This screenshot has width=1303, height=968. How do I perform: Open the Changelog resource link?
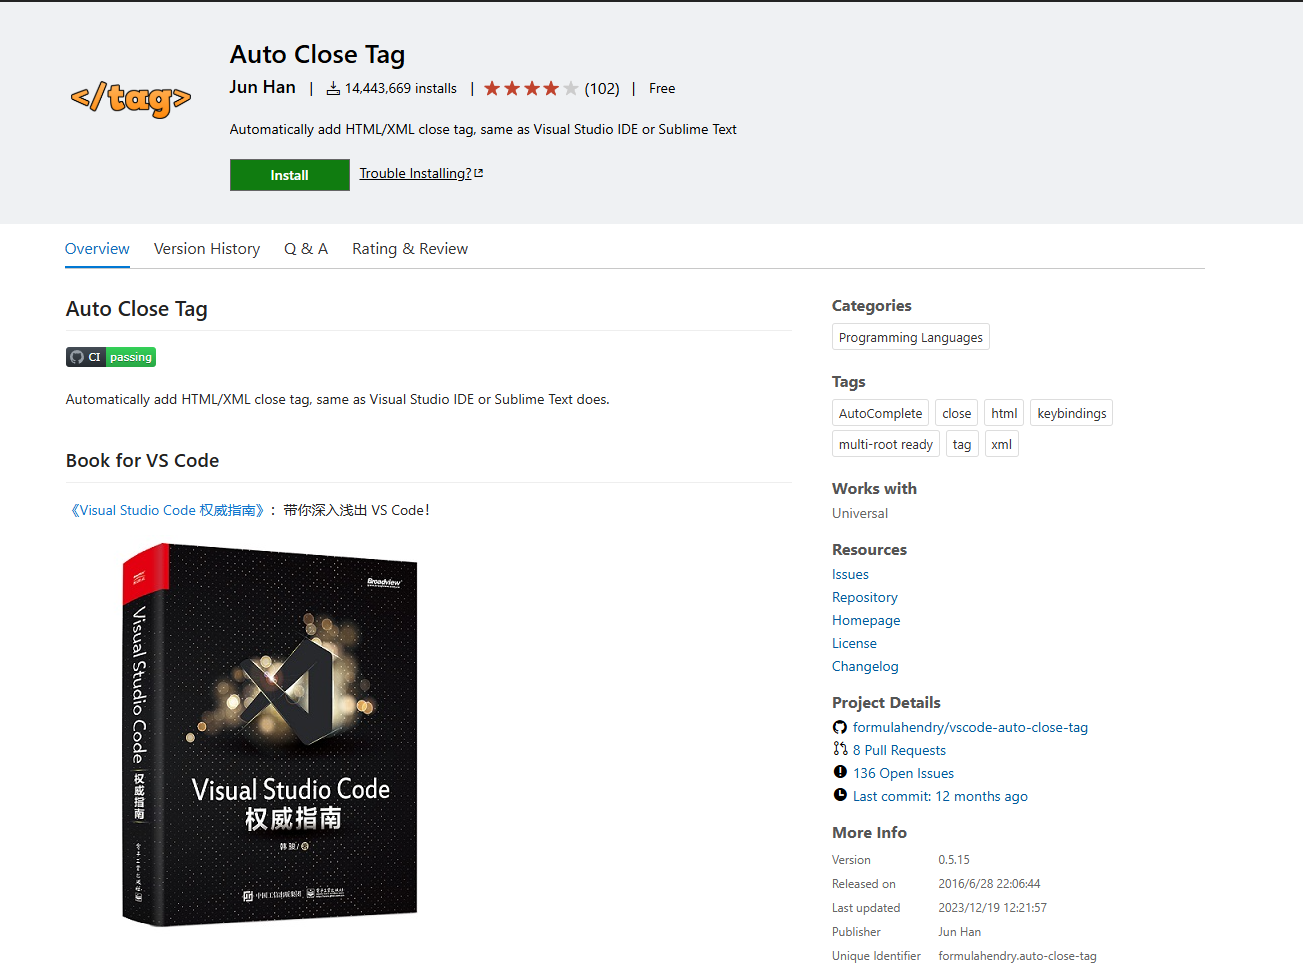click(x=865, y=666)
